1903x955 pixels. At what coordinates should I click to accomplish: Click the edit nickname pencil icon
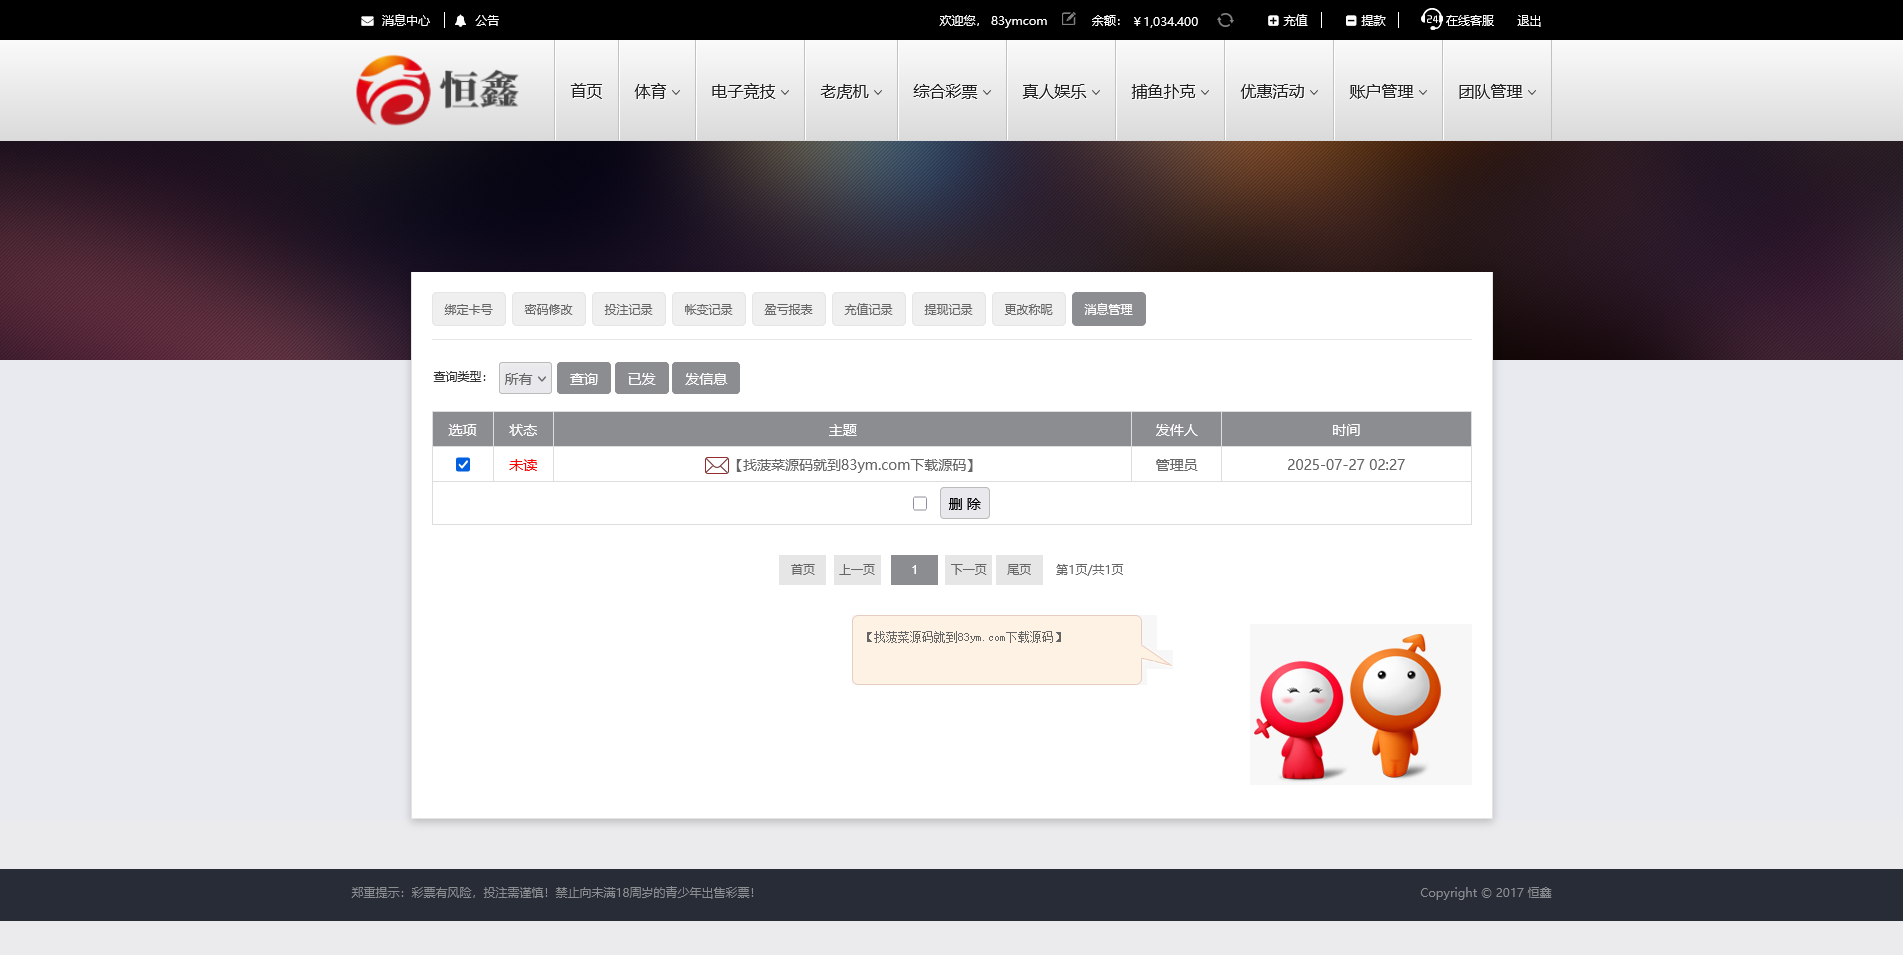point(1068,19)
